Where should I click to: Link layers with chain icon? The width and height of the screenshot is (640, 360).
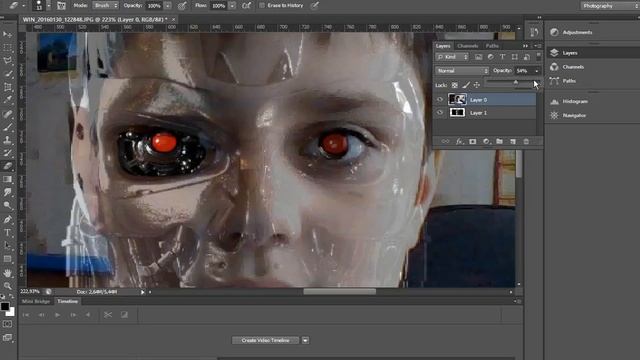[x=445, y=141]
